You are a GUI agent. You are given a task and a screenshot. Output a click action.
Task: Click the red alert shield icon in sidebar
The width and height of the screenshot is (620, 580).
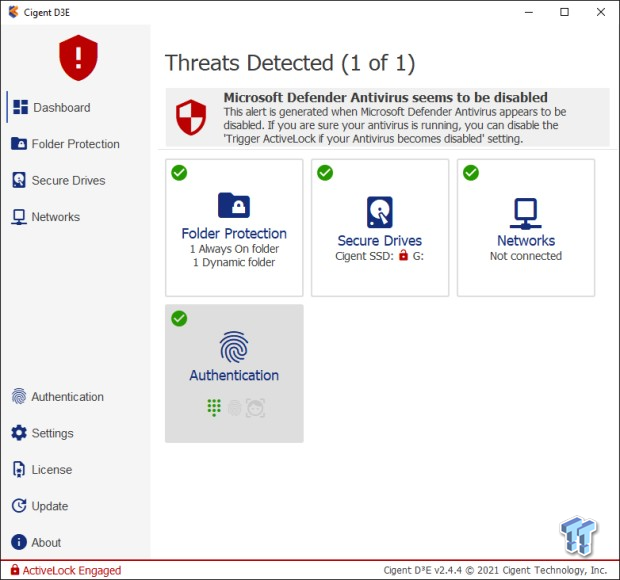pyautogui.click(x=78, y=58)
